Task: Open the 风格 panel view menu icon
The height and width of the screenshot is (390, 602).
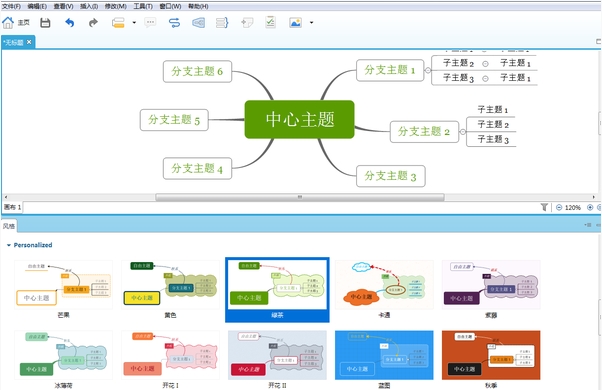Action: pos(588,225)
